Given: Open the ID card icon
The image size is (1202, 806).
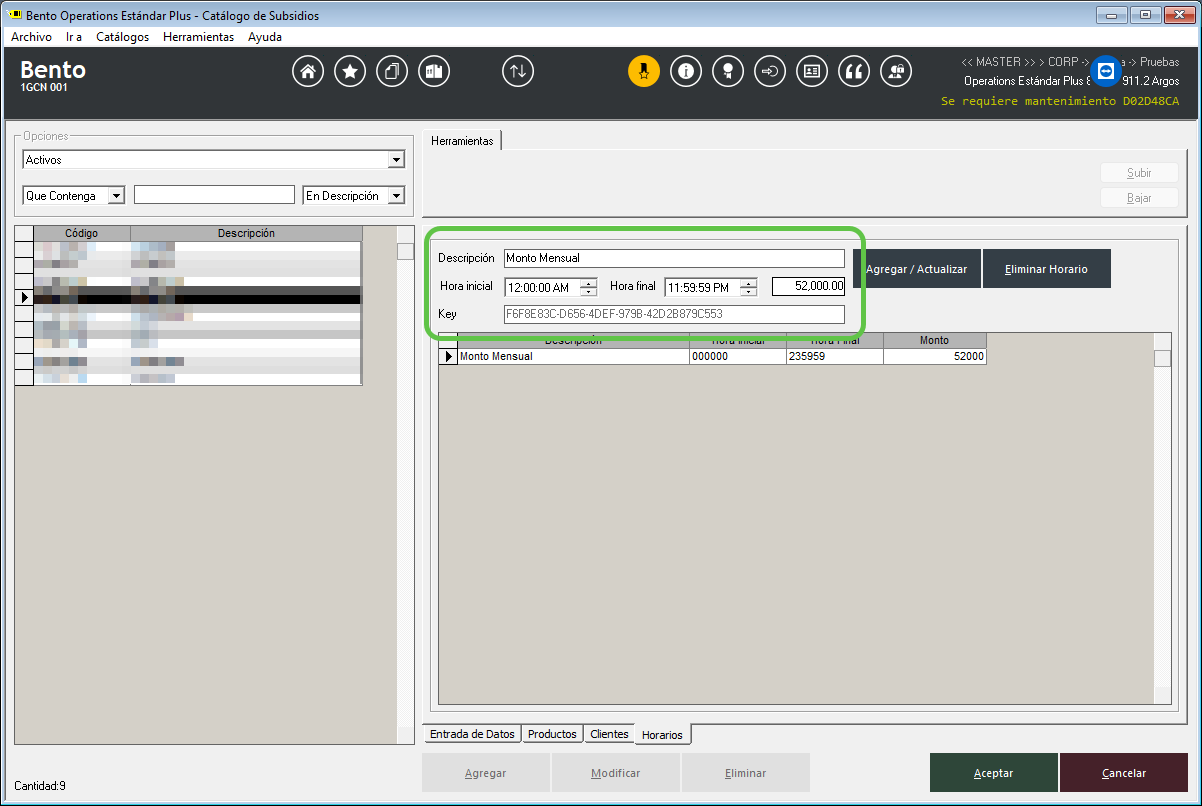Looking at the screenshot, I should click(x=812, y=72).
